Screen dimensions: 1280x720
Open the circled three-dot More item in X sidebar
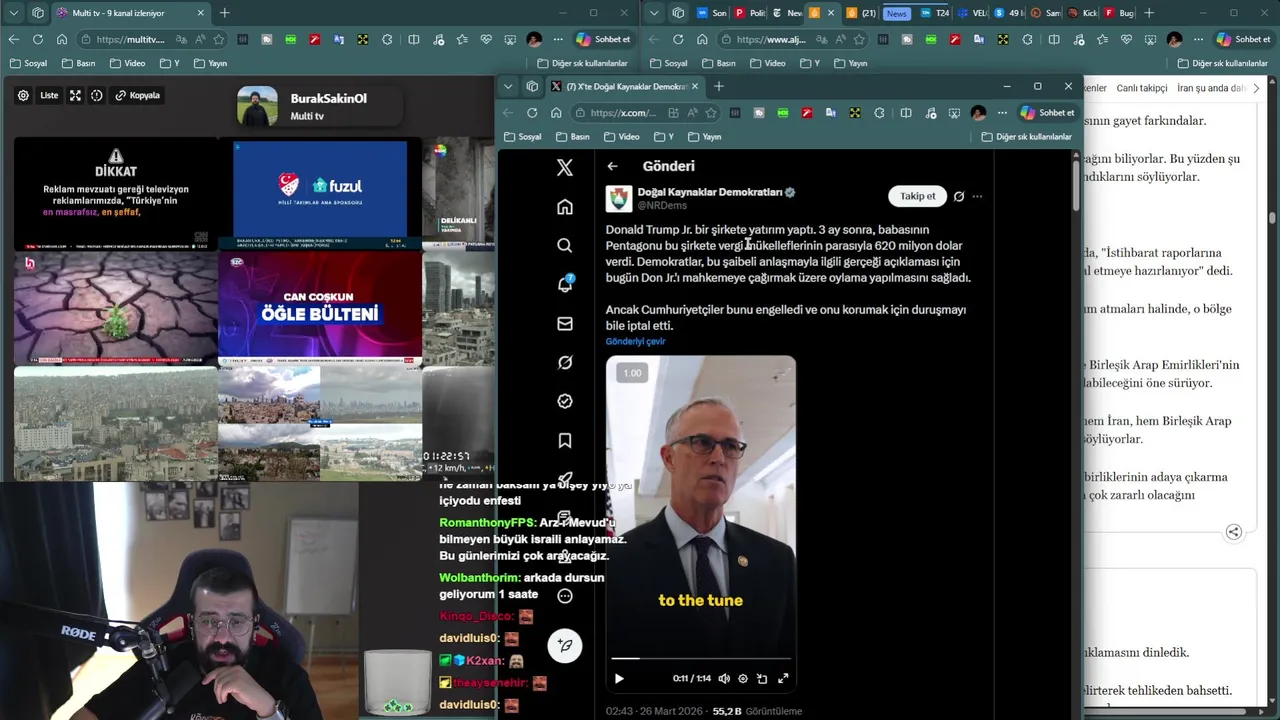(565, 596)
